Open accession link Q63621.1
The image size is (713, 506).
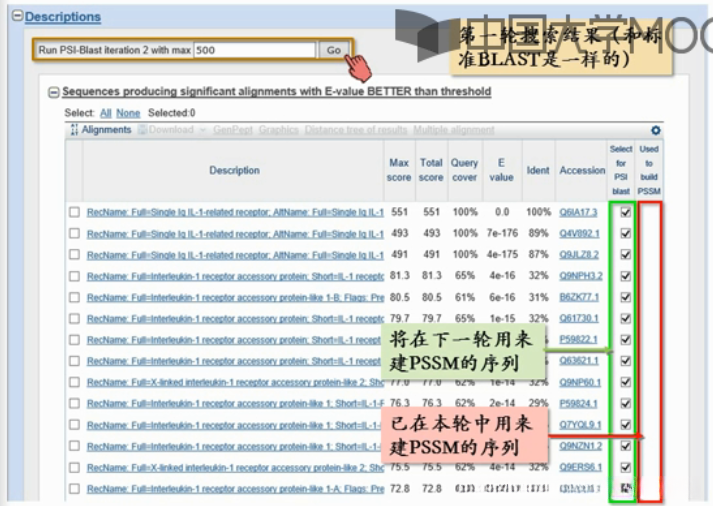579,361
